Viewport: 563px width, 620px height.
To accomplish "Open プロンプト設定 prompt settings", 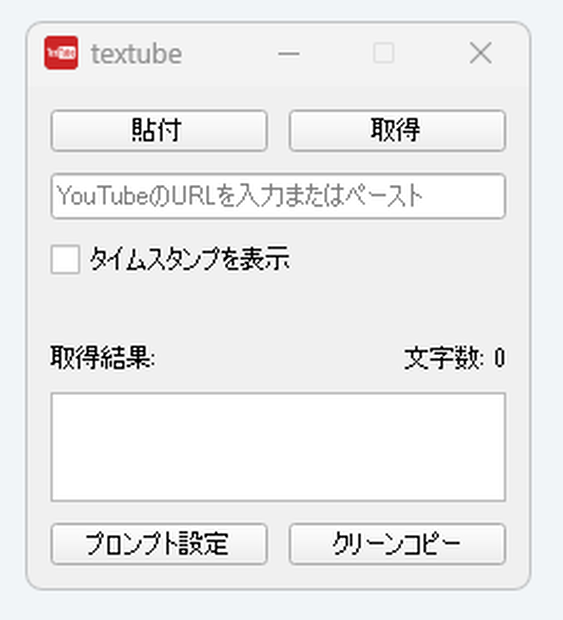I will (x=159, y=544).
